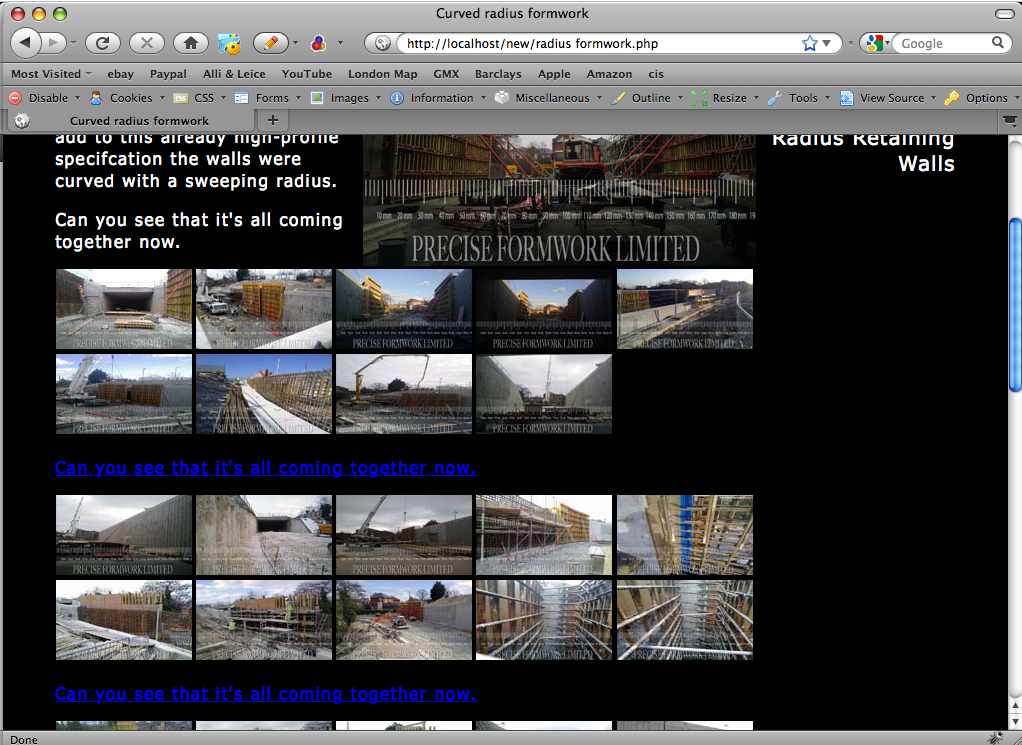Open the Apple bookmark
The width and height of the screenshot is (1022, 745).
[x=554, y=74]
